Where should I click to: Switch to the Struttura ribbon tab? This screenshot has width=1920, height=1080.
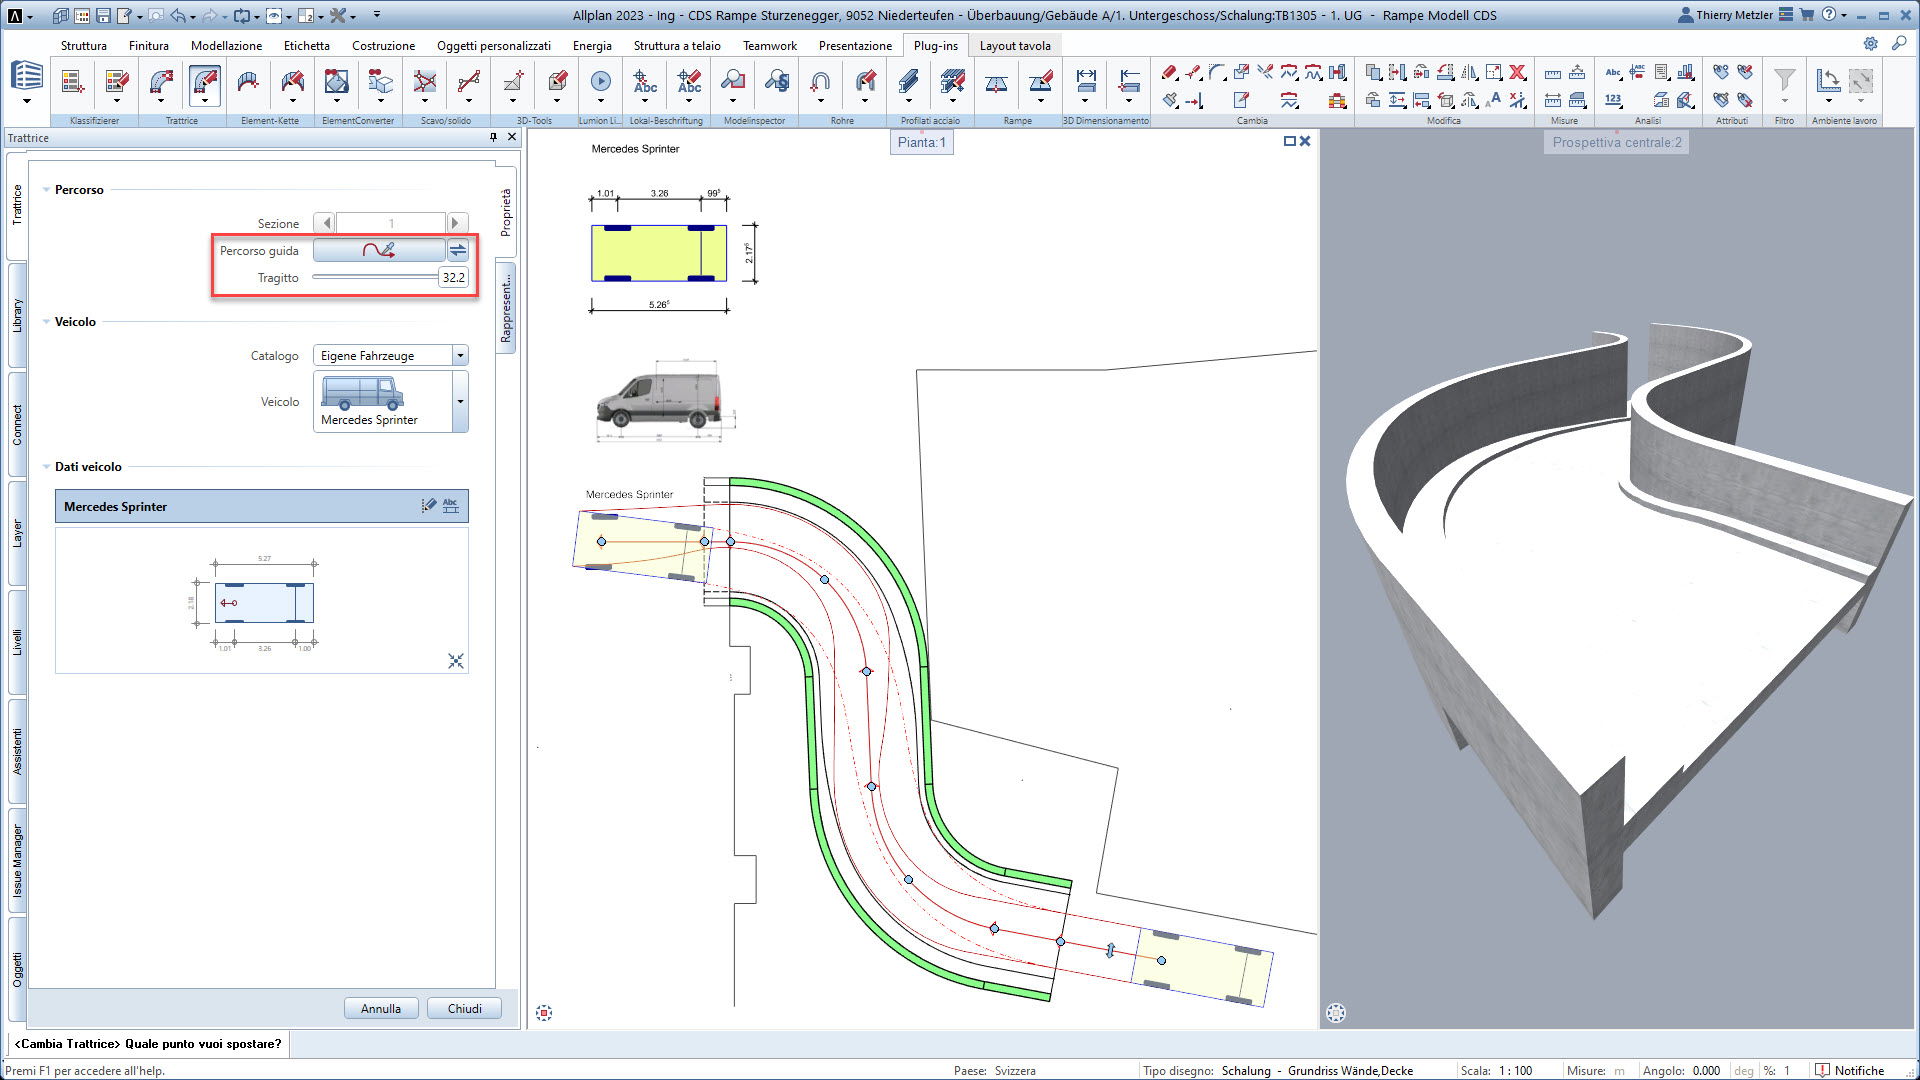tap(83, 45)
